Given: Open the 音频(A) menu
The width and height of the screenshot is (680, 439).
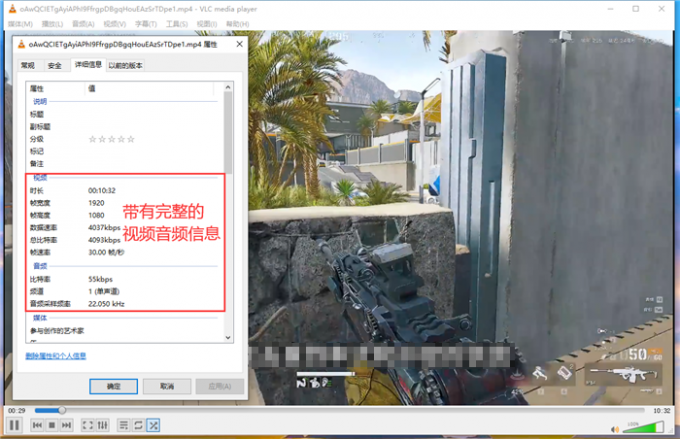Looking at the screenshot, I should coord(83,24).
